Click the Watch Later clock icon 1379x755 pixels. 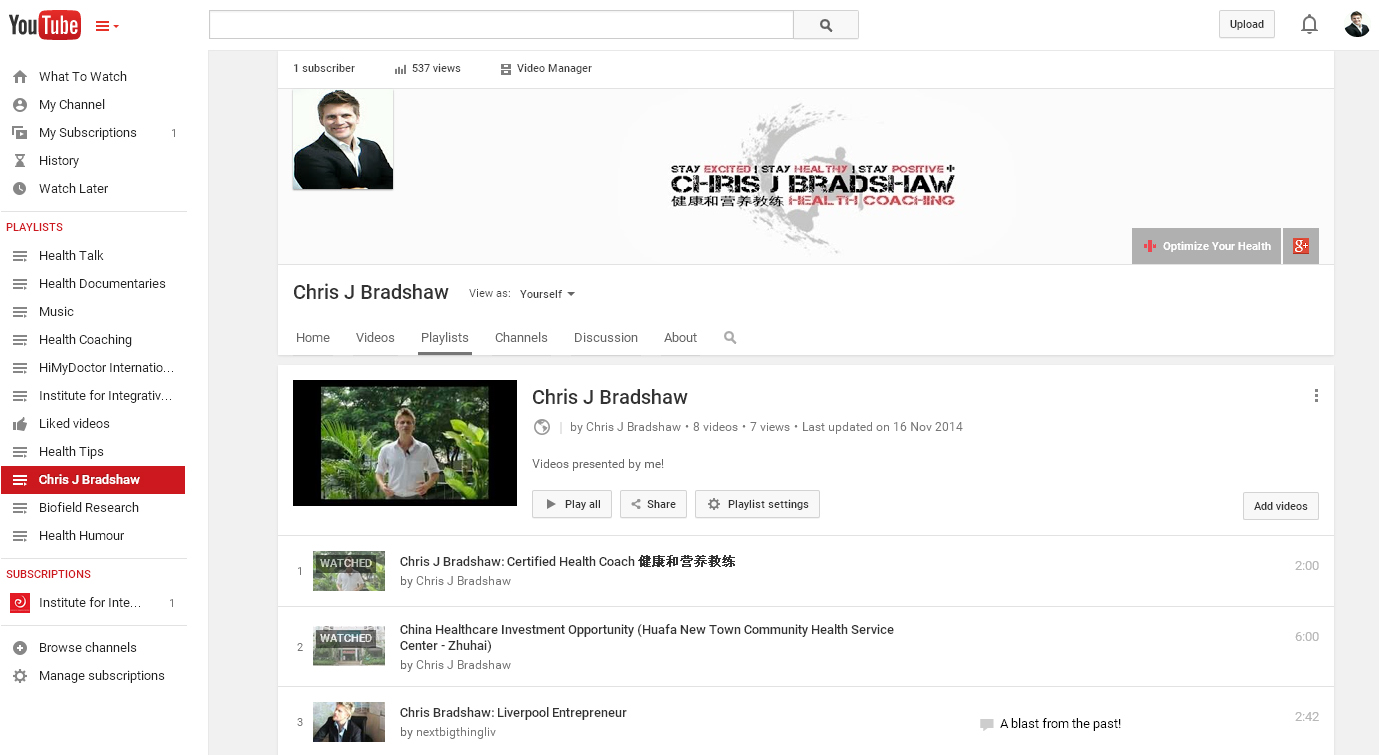coord(20,188)
